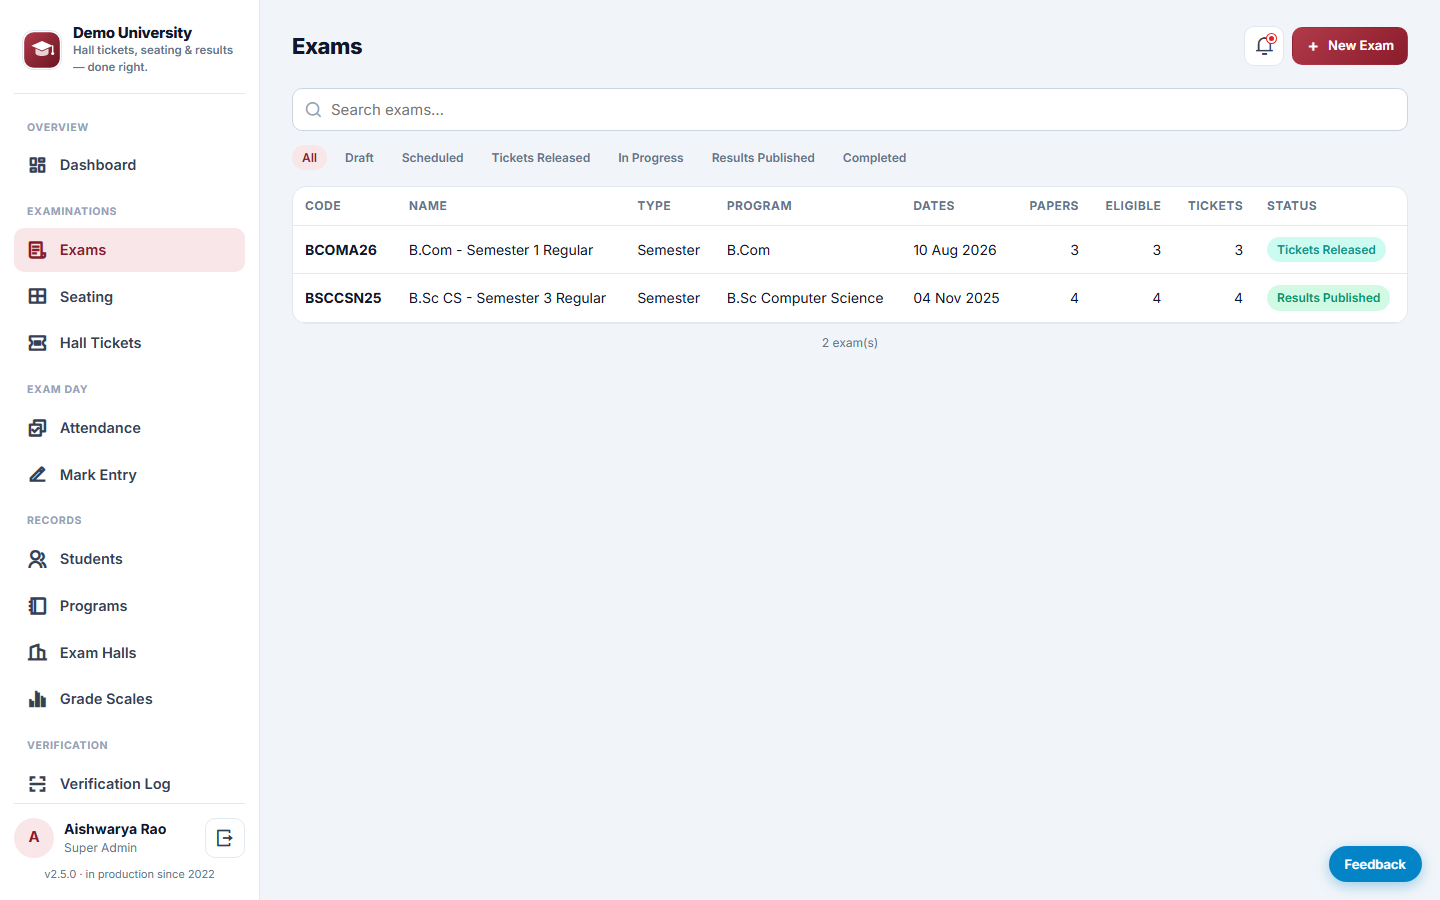The height and width of the screenshot is (900, 1440).
Task: Show Completed exams
Action: tap(874, 158)
